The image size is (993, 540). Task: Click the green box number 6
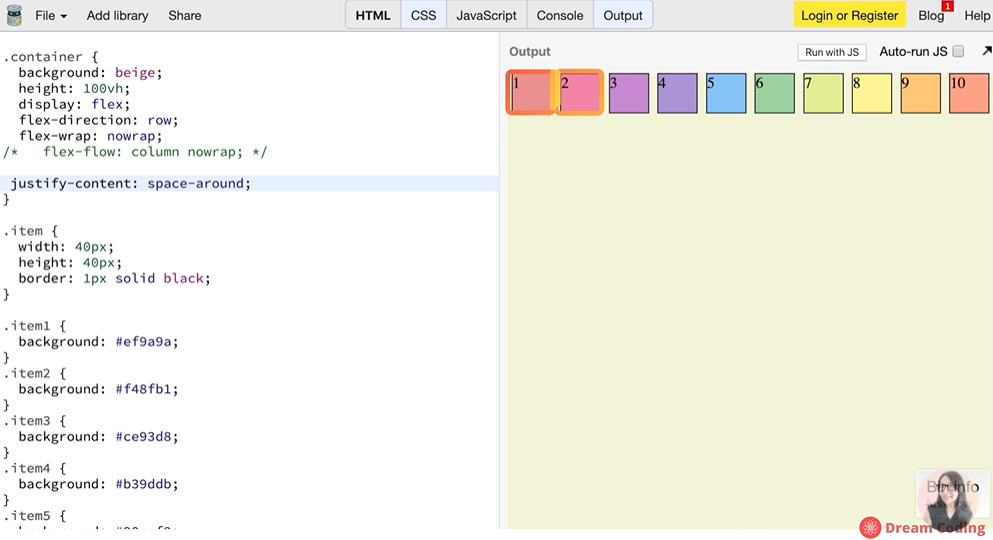(x=775, y=93)
